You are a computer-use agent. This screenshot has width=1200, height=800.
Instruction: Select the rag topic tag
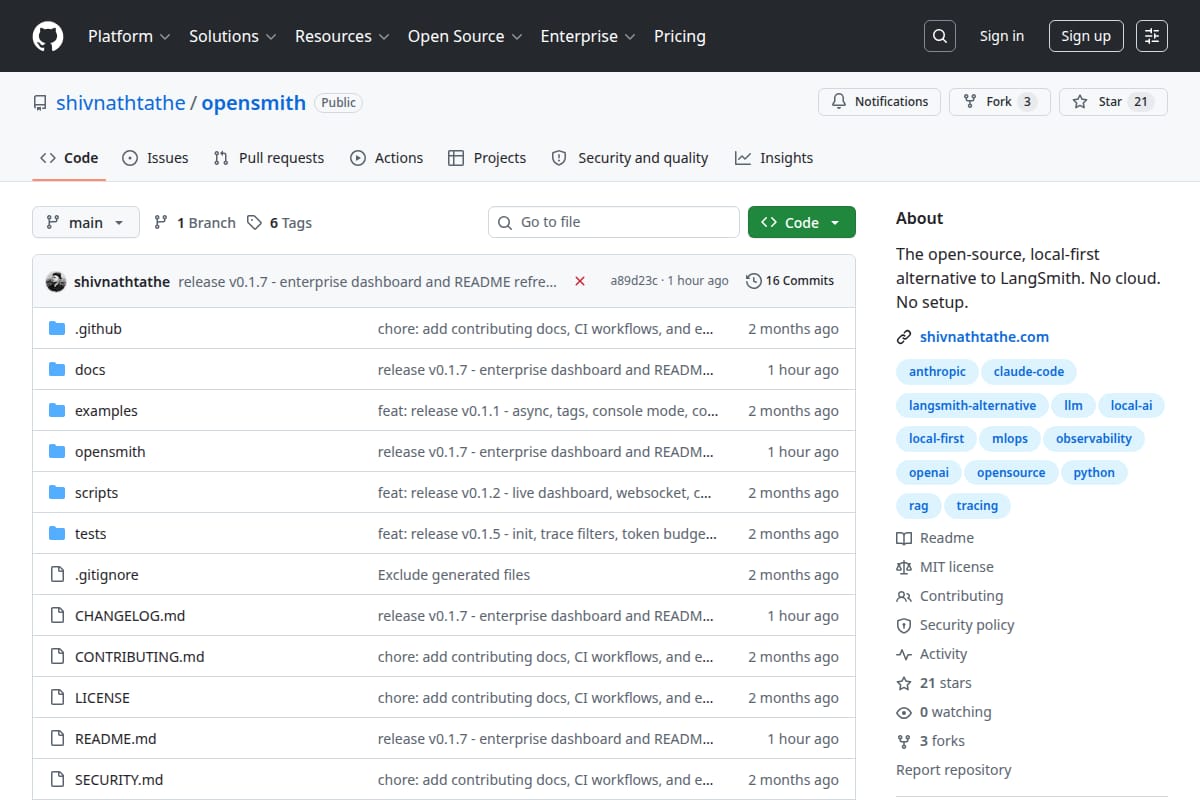coord(918,506)
